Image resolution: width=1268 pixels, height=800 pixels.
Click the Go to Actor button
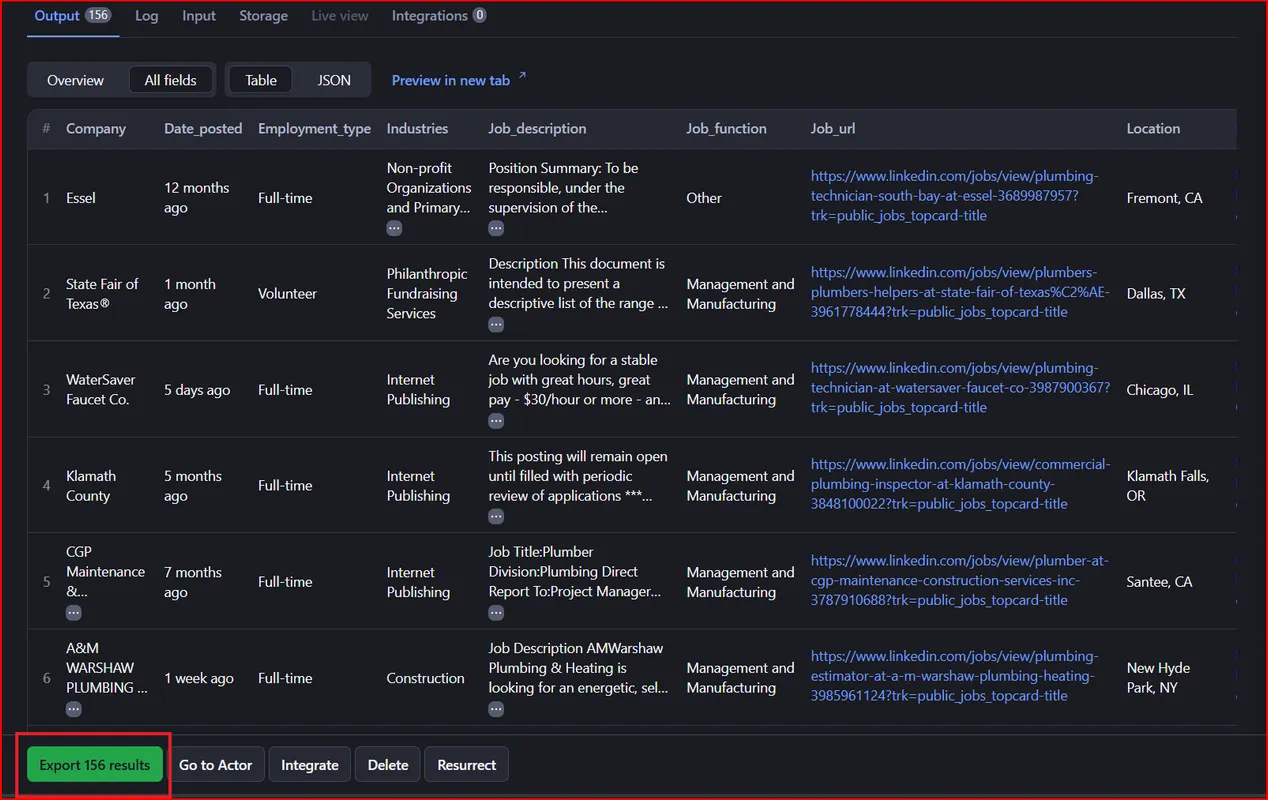tap(216, 765)
